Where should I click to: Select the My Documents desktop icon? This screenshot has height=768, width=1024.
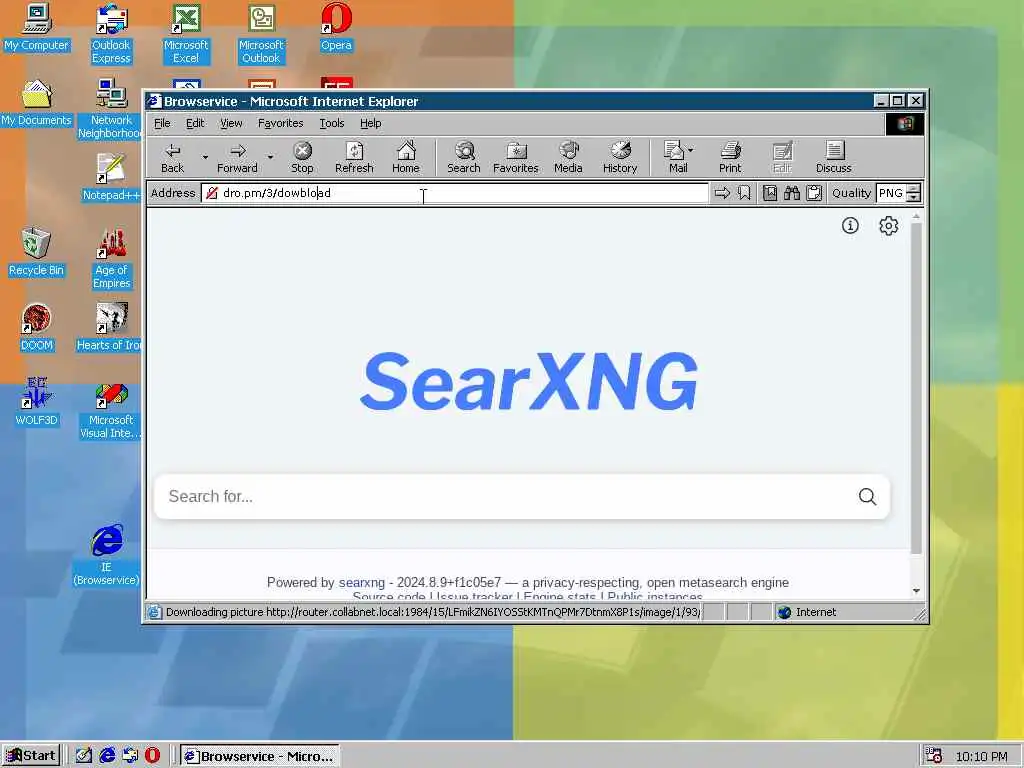click(x=37, y=103)
